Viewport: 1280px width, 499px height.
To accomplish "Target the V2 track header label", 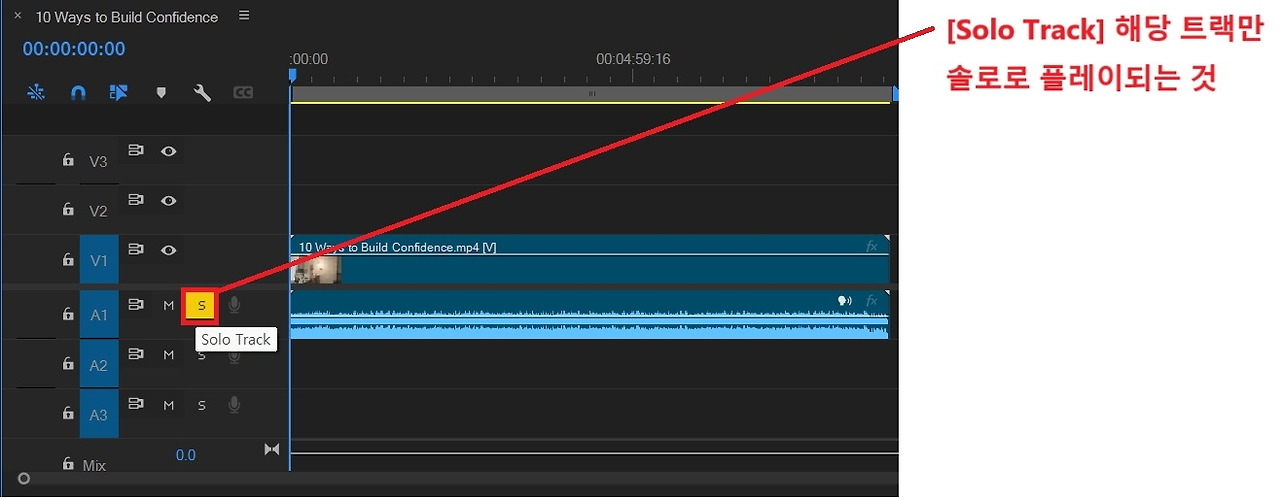I will [98, 211].
